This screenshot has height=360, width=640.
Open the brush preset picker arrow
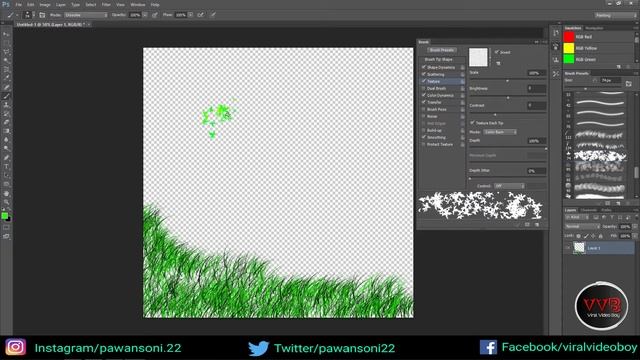[33, 15]
